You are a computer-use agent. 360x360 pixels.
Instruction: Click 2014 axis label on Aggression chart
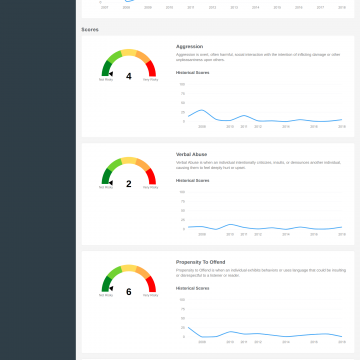pos(286,127)
